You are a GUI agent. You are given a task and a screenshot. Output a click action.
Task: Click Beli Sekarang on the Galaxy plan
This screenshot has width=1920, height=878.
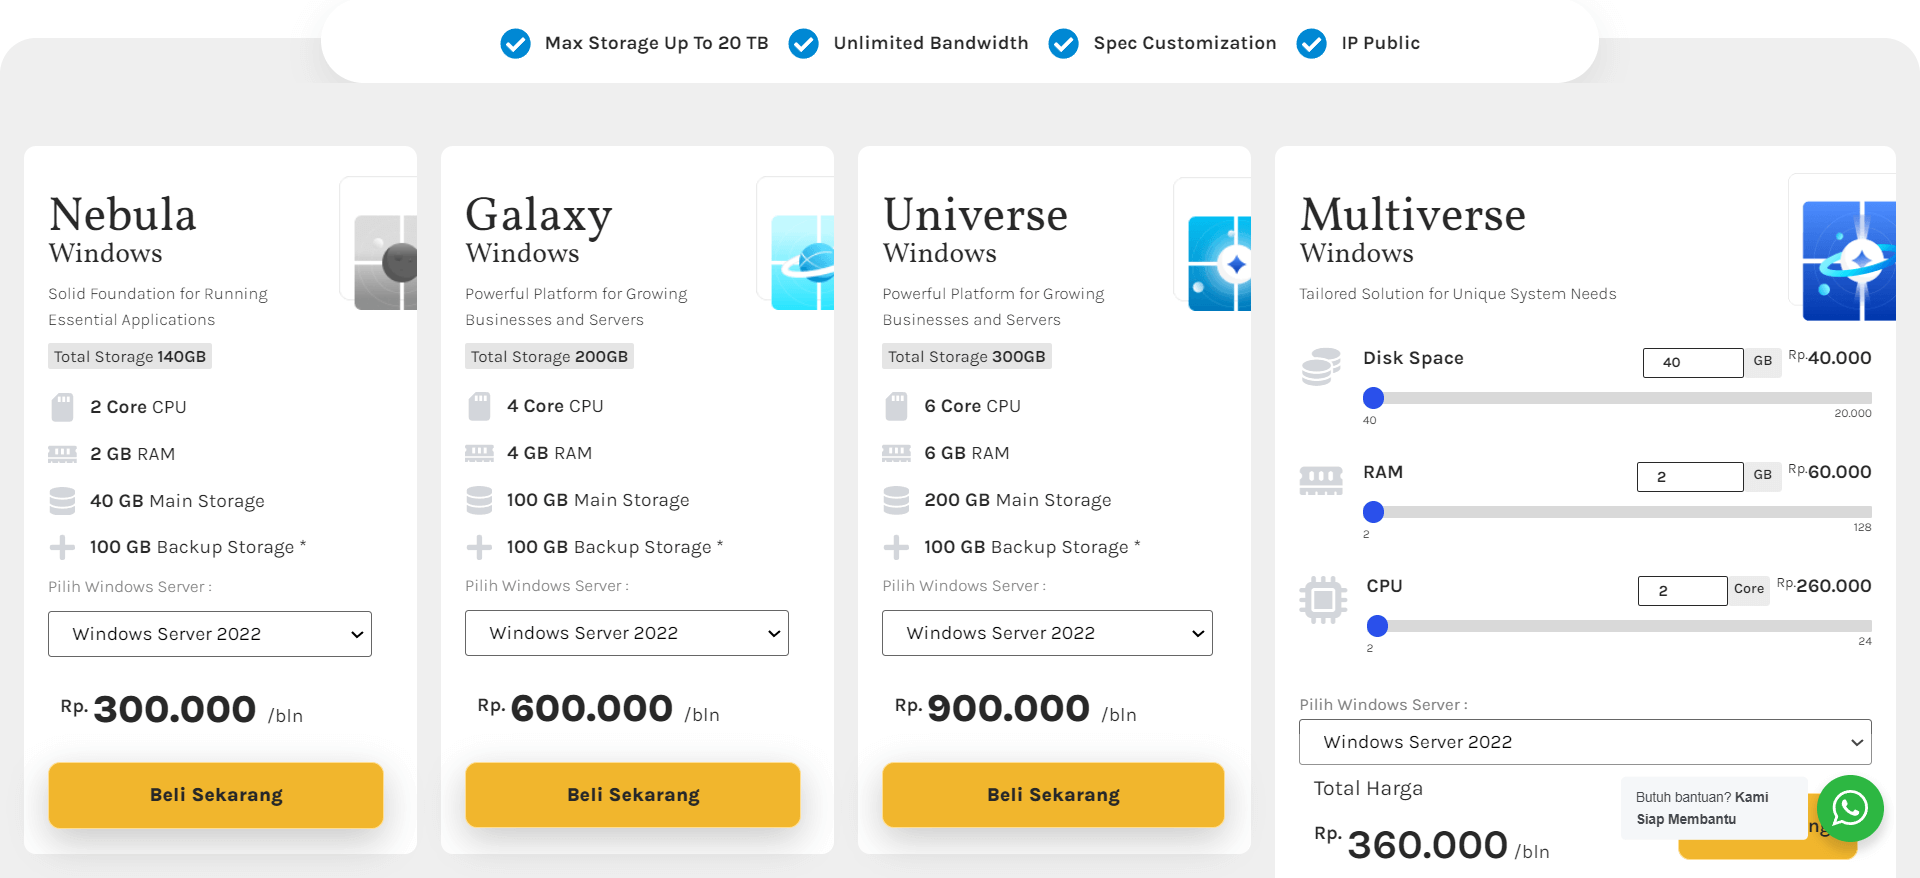[x=632, y=794]
